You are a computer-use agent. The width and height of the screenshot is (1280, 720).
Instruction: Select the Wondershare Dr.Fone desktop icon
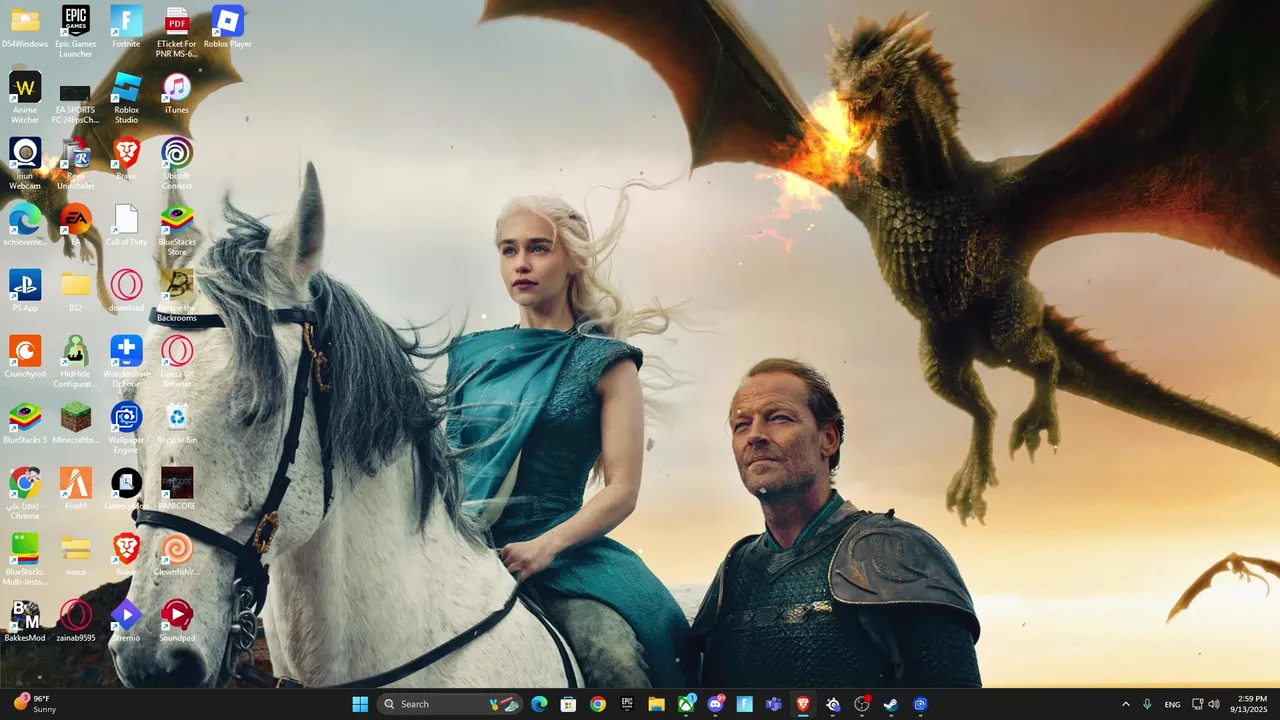click(x=126, y=361)
